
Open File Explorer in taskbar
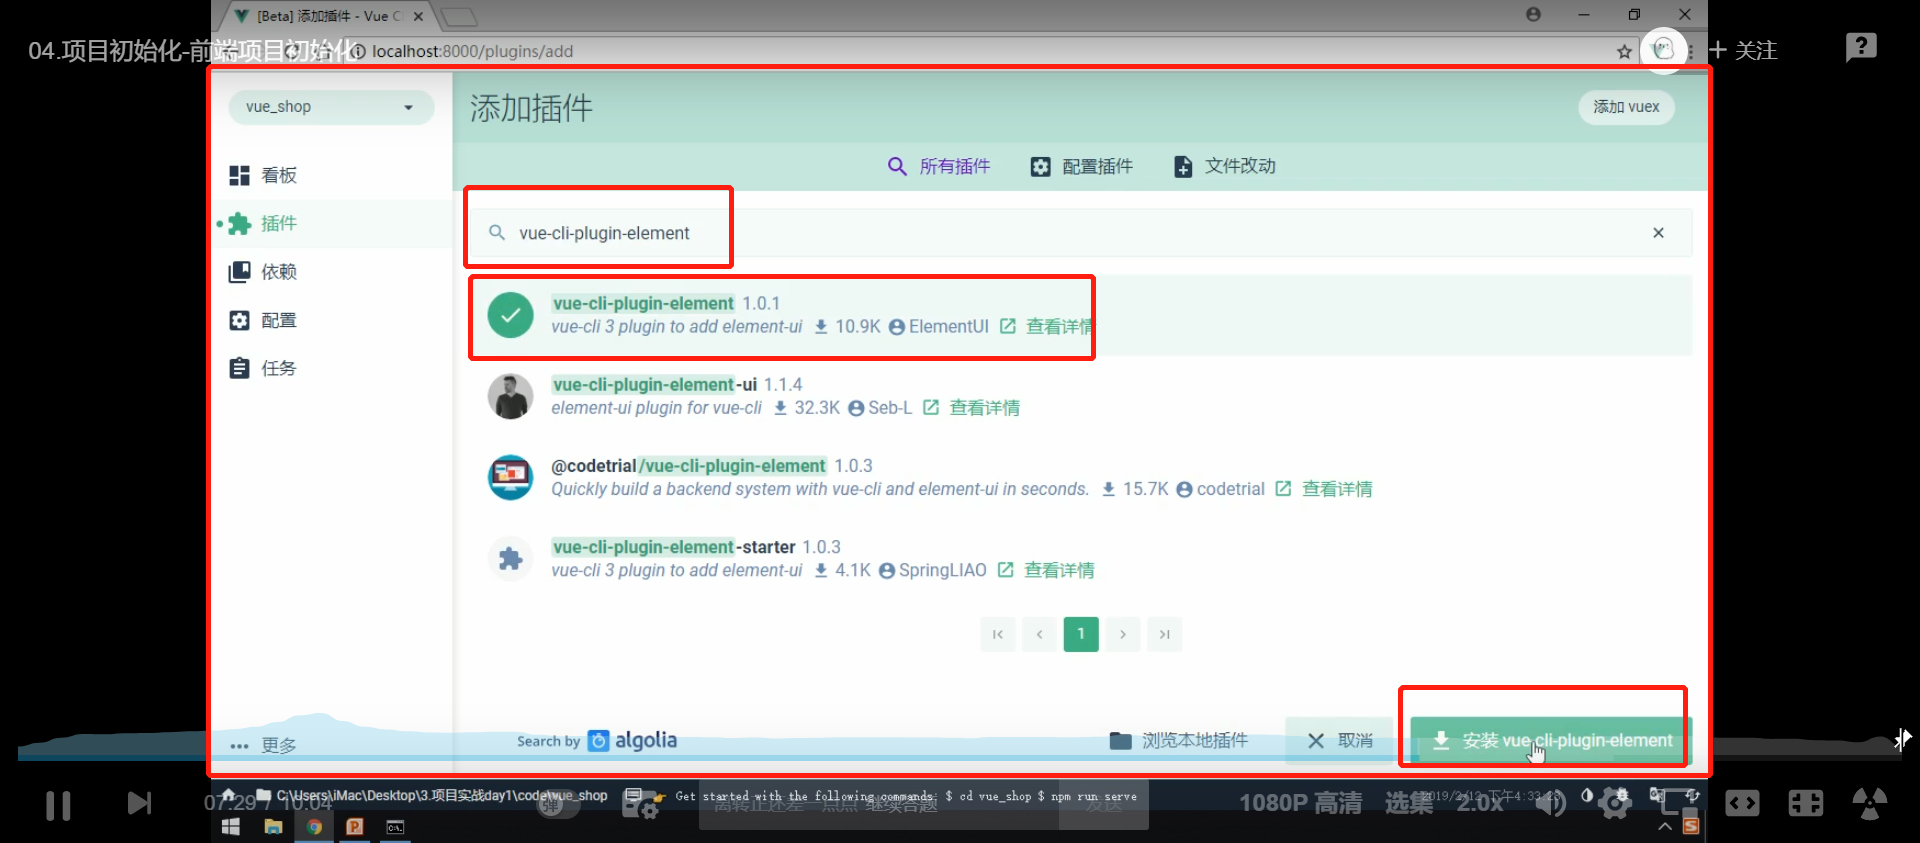click(x=273, y=827)
